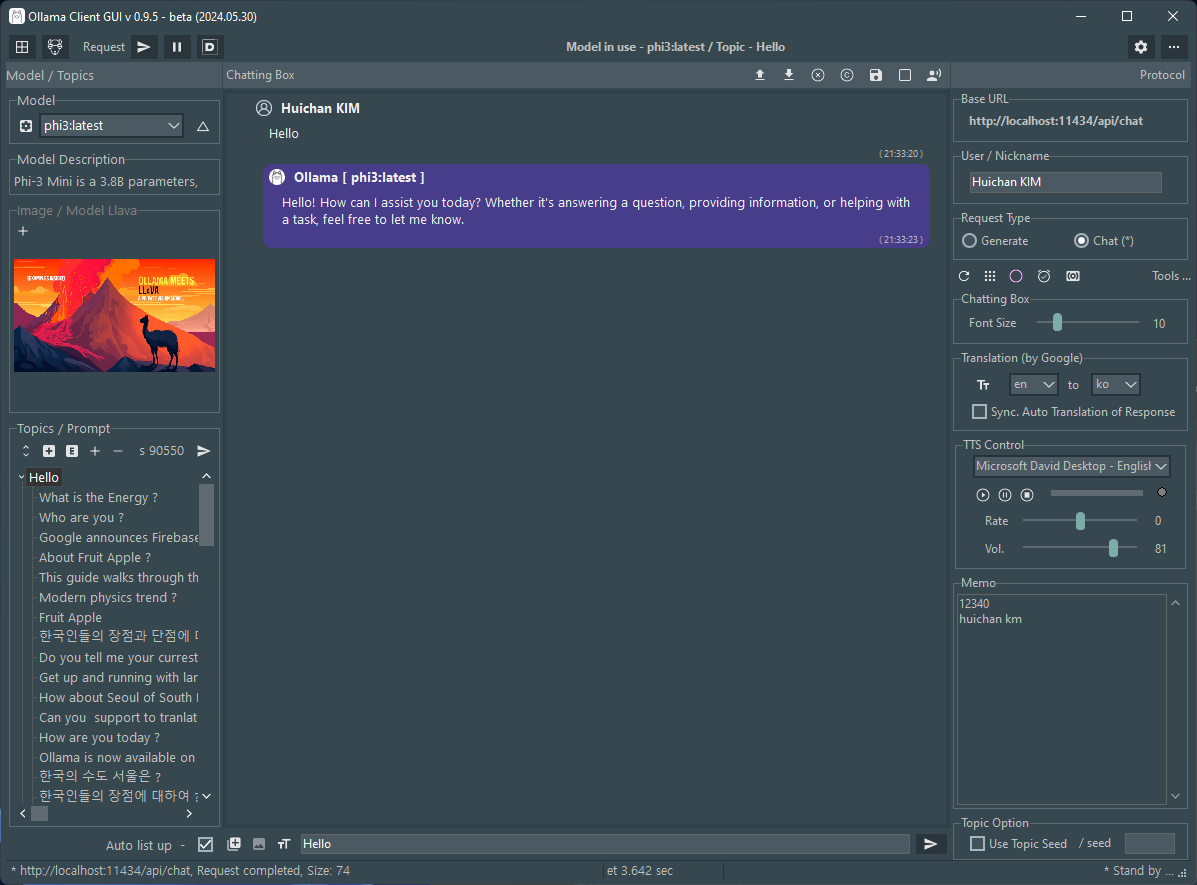Click the refresh icon in the tools row
Screen dimensions: 1197x885
click(964, 276)
